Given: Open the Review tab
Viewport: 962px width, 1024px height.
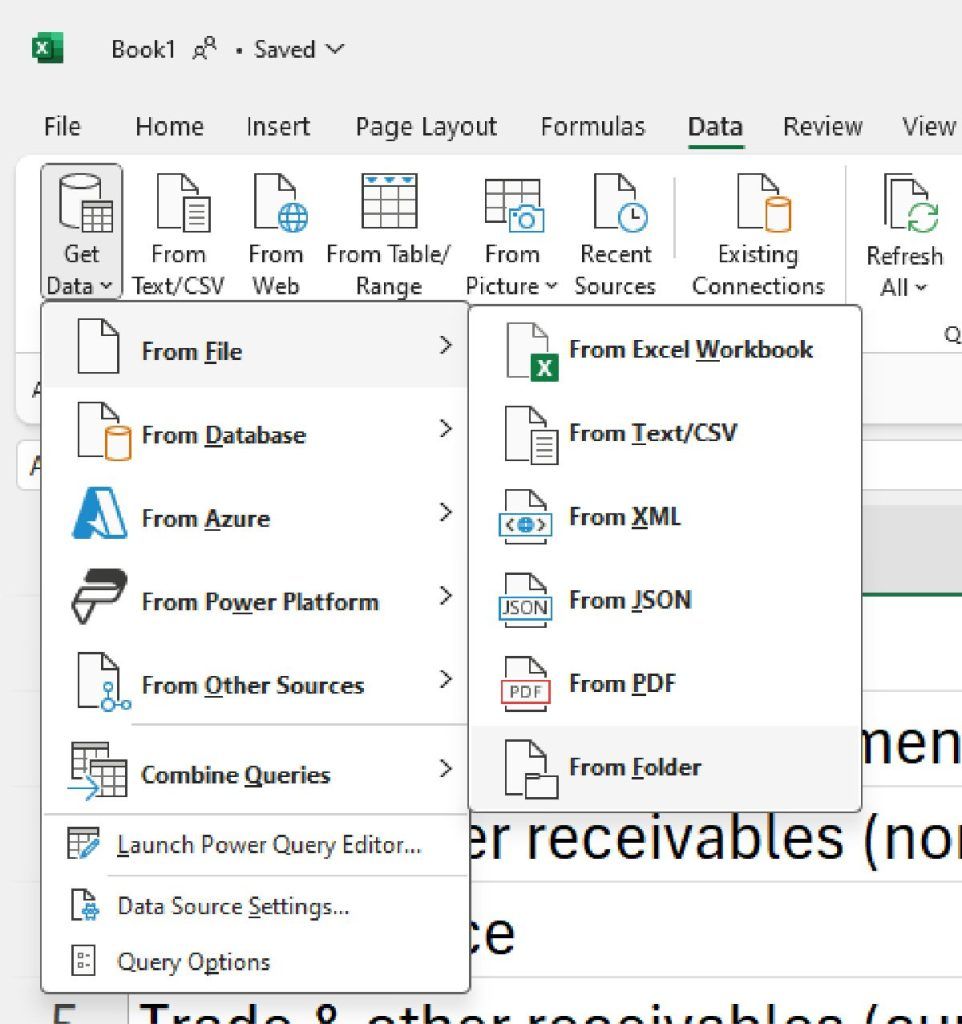Looking at the screenshot, I should (x=822, y=126).
